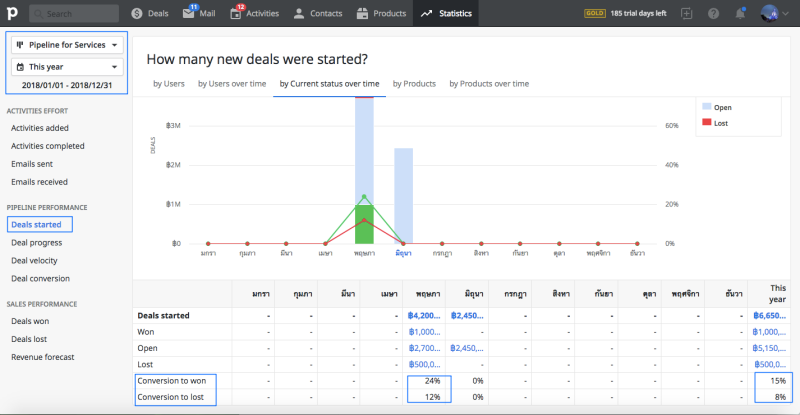Viewport: 800px width, 415px height.
Task: Open Activities added report
Action: [40, 128]
